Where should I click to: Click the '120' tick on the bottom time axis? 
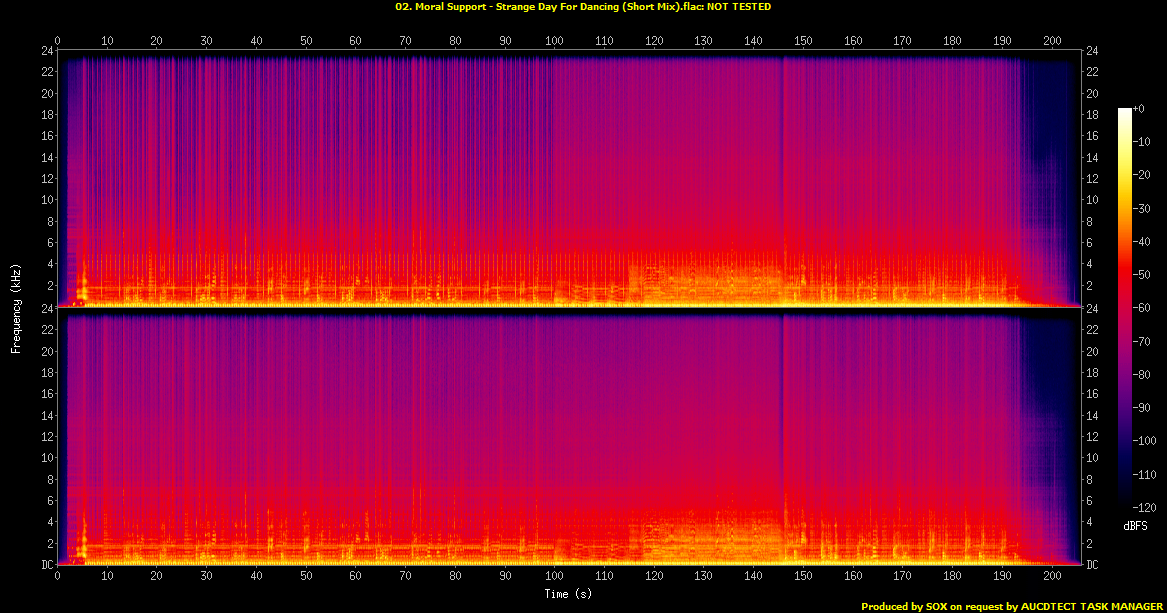tap(654, 575)
